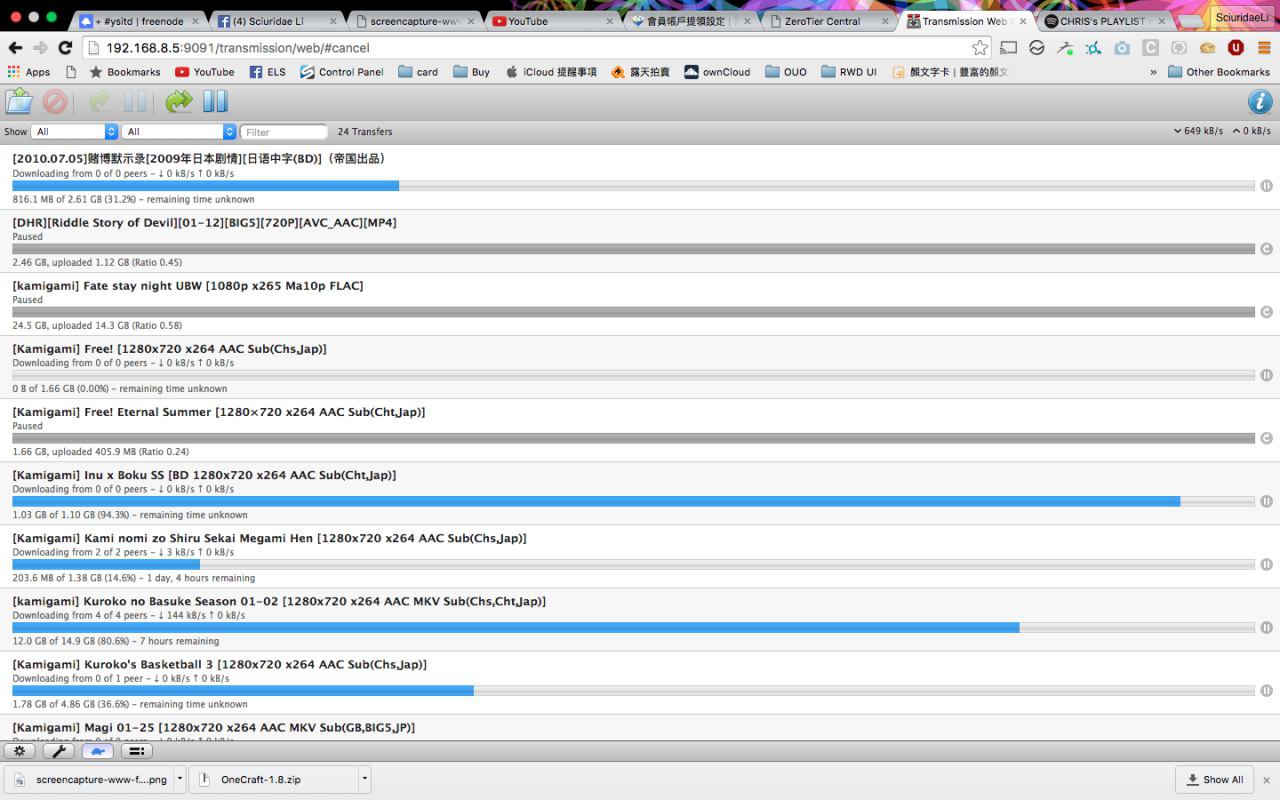
Task: Close the downloads bar
Action: [1266, 780]
